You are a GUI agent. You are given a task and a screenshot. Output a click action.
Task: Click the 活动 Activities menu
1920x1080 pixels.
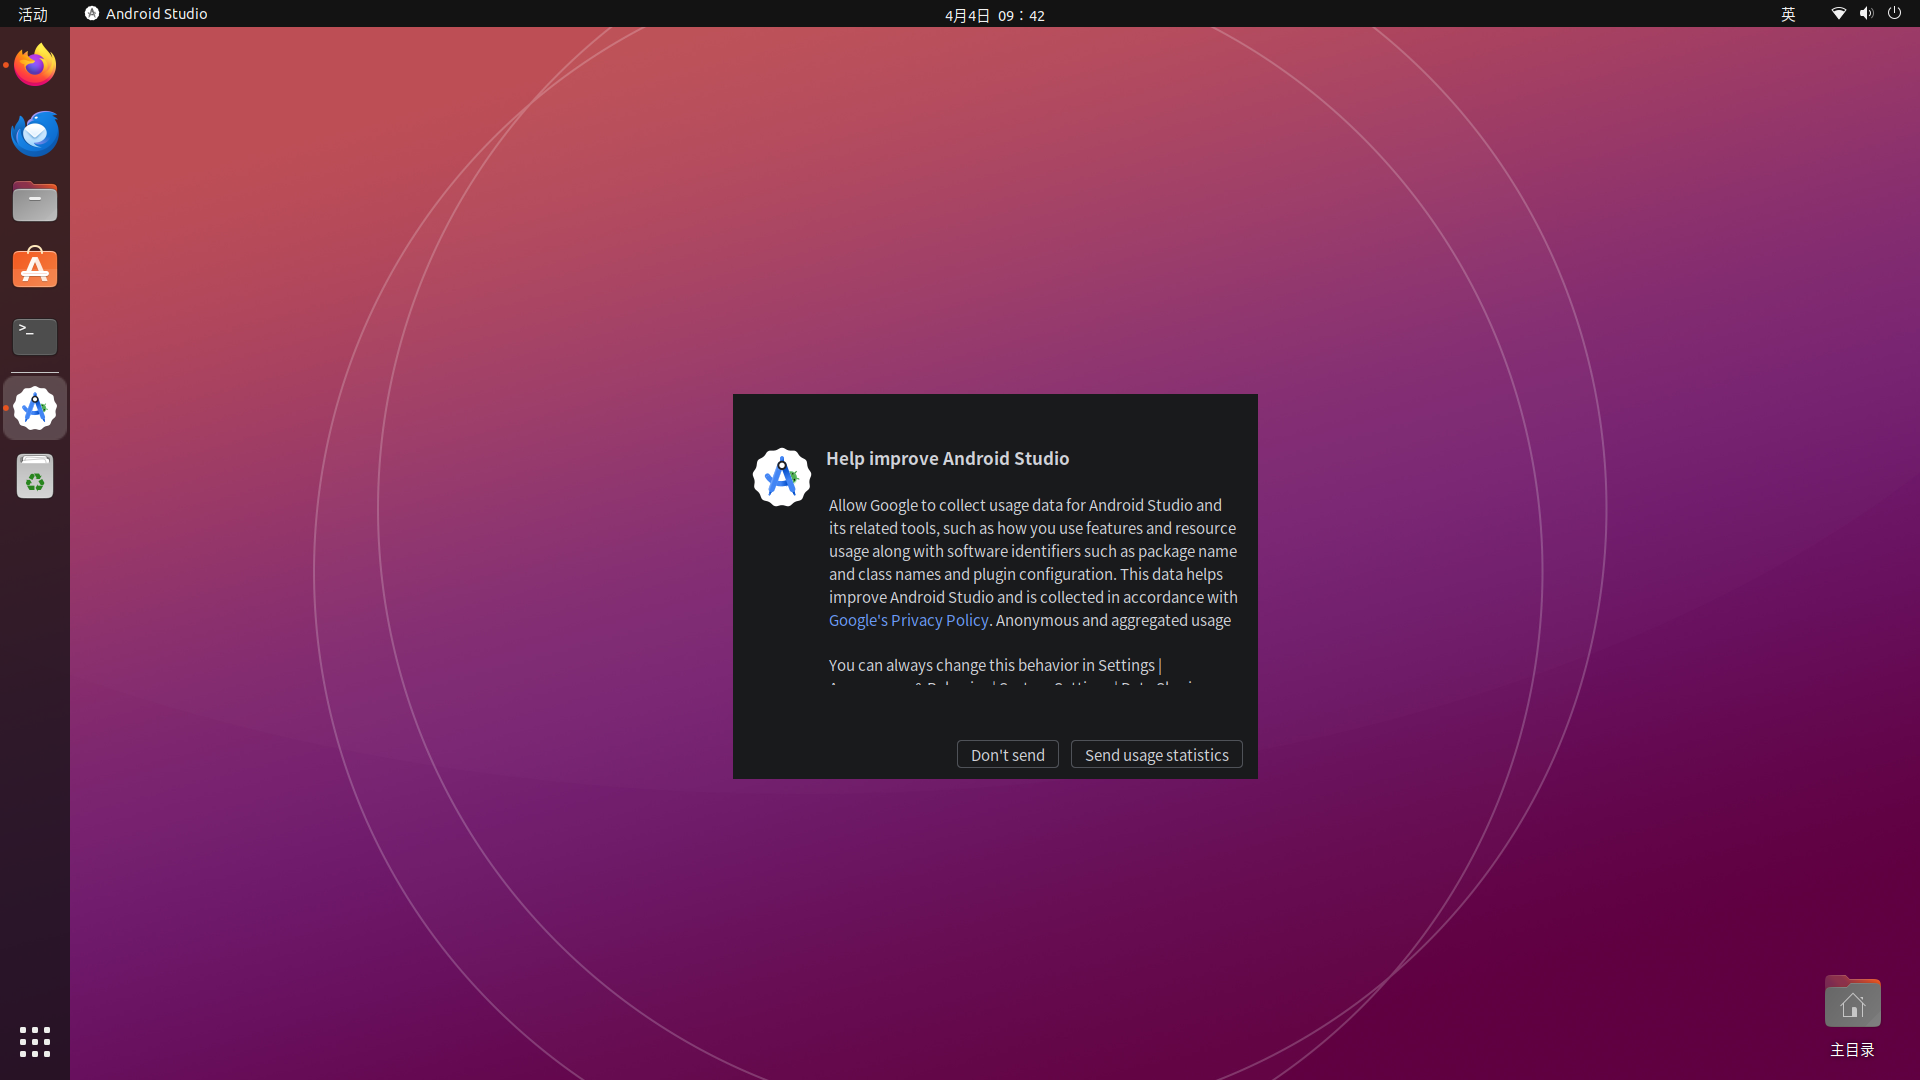33,14
